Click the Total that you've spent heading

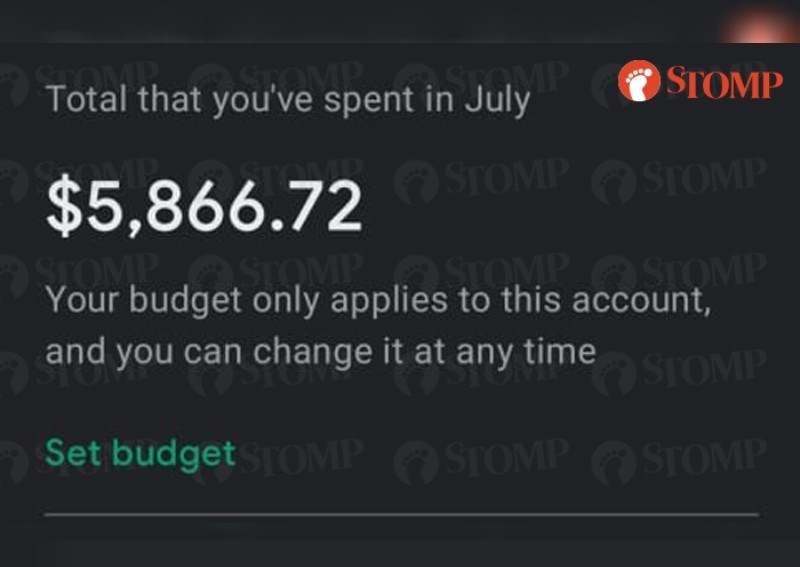(288, 100)
